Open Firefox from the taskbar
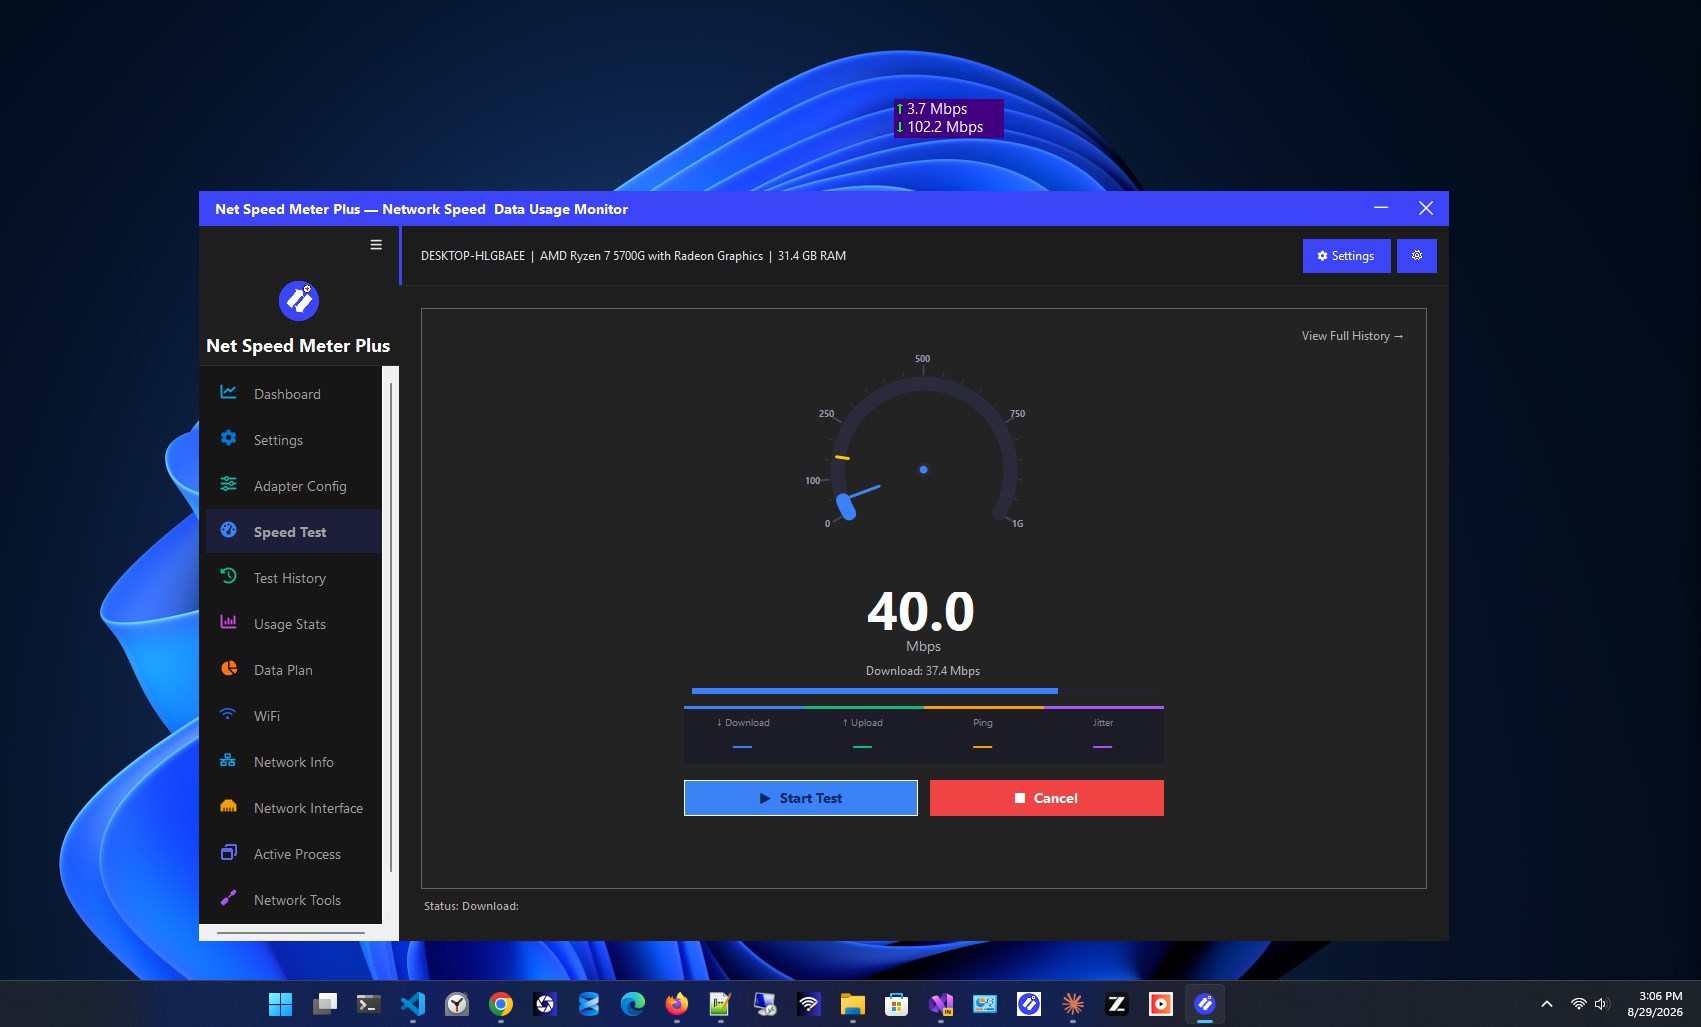This screenshot has height=1027, width=1701. 677,1004
